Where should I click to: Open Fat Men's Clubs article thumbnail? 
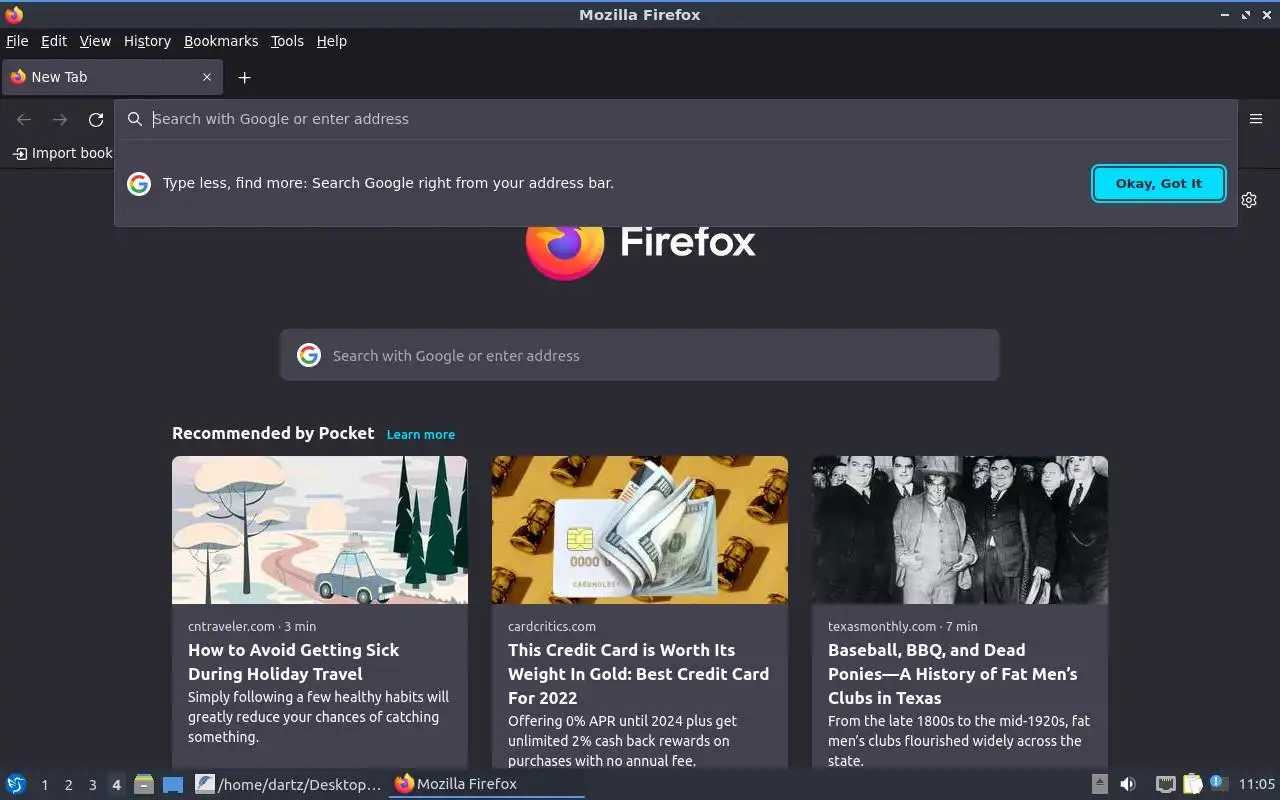(960, 530)
